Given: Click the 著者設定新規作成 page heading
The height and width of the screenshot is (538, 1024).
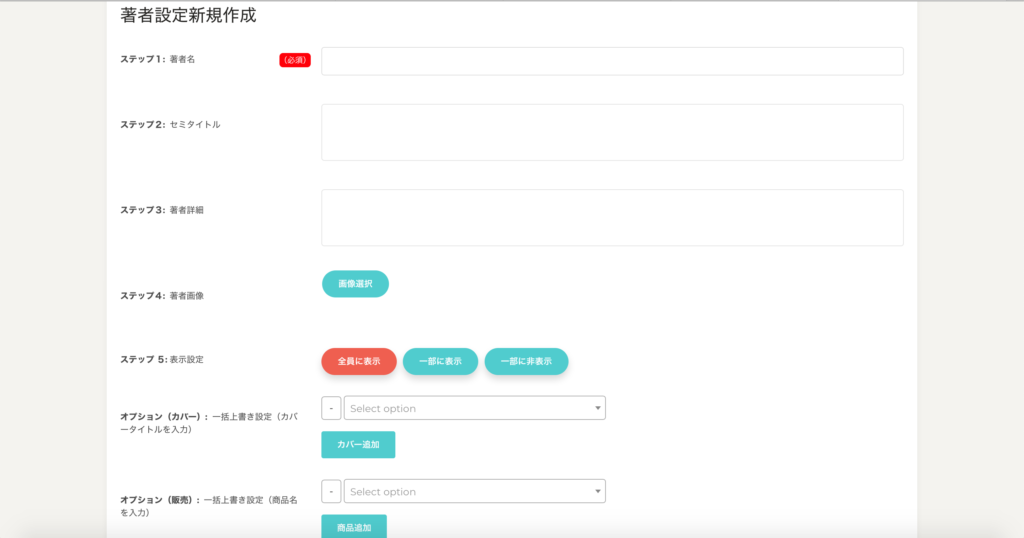Looking at the screenshot, I should coord(188,16).
